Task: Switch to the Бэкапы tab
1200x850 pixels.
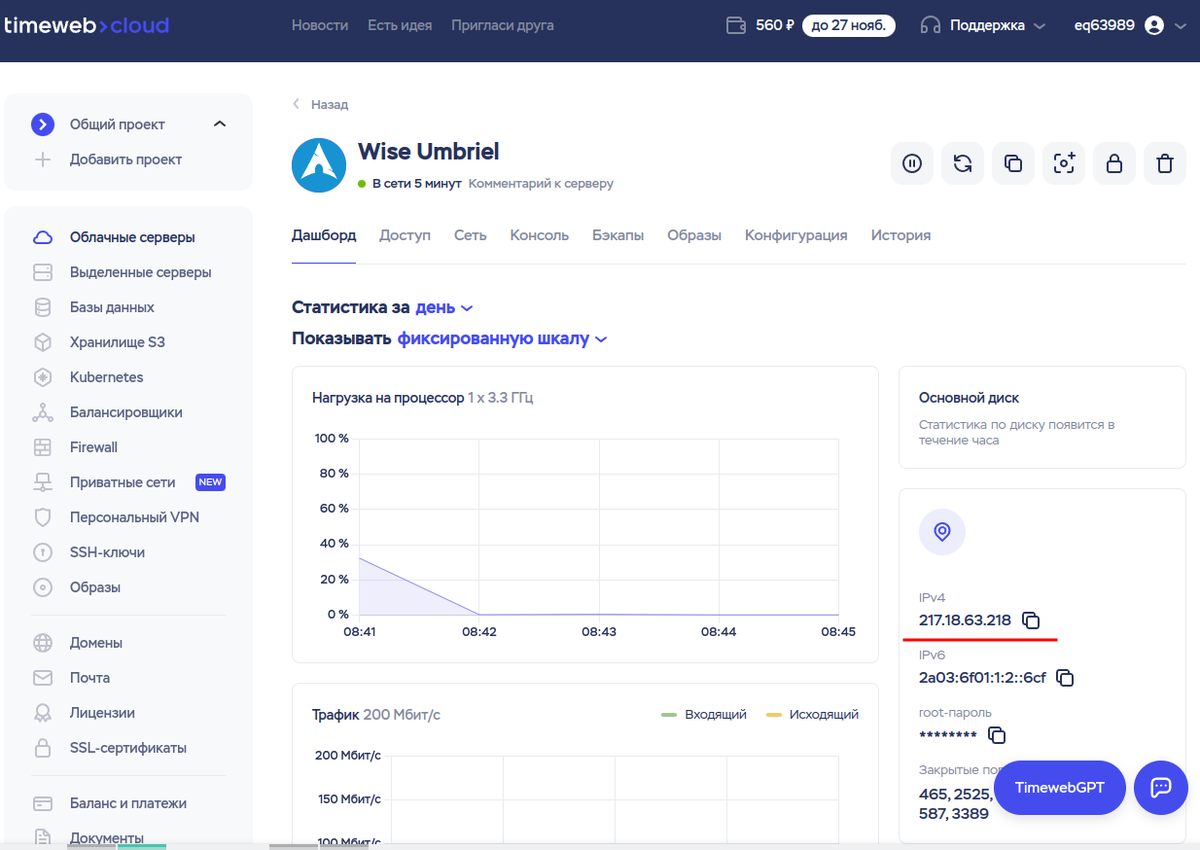Action: (618, 235)
